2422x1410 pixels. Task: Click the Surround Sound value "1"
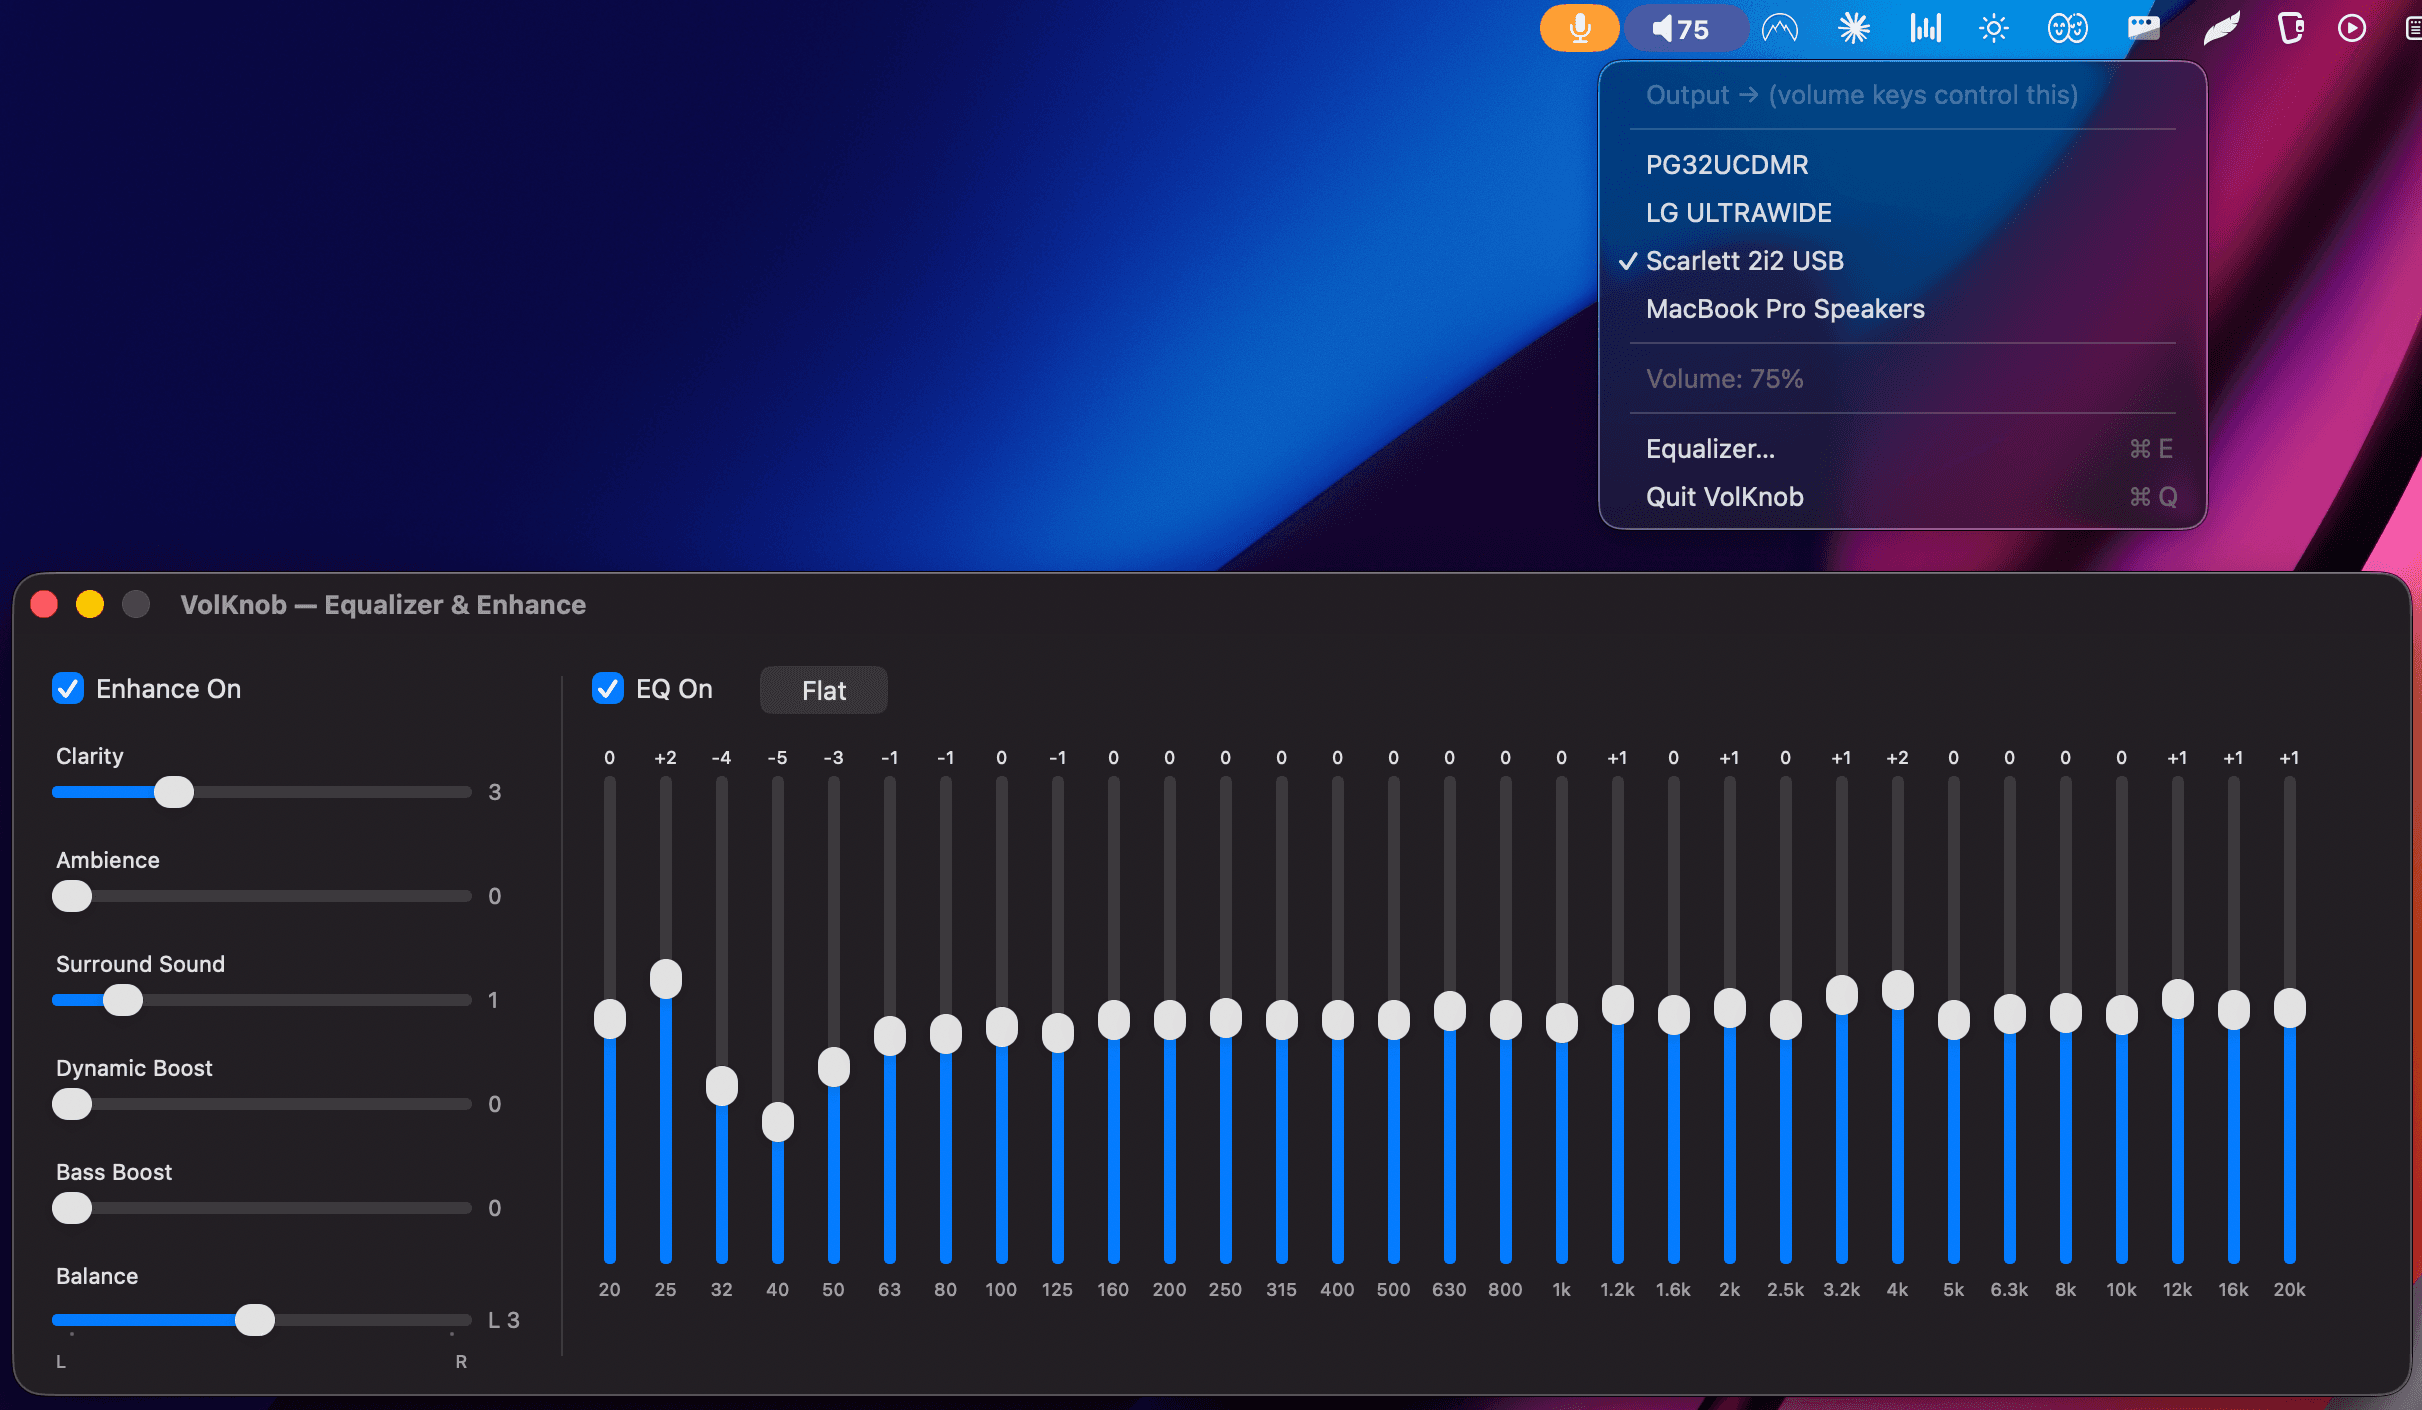[x=493, y=1000]
